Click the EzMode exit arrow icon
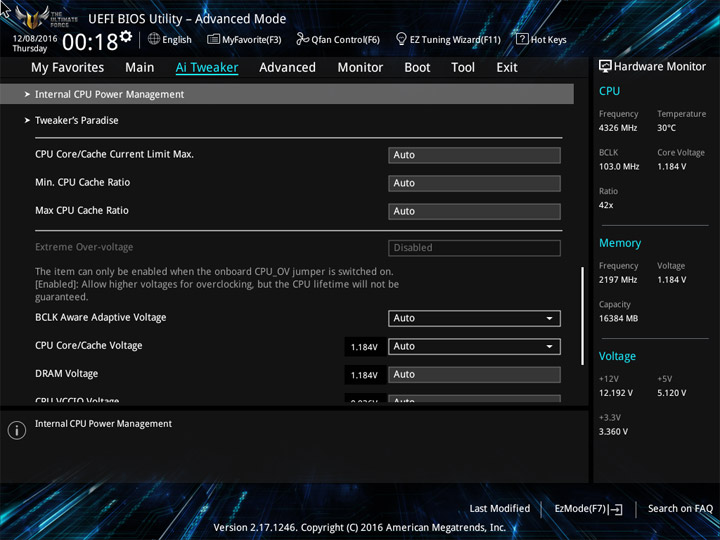This screenshot has width=720, height=540. [x=617, y=509]
